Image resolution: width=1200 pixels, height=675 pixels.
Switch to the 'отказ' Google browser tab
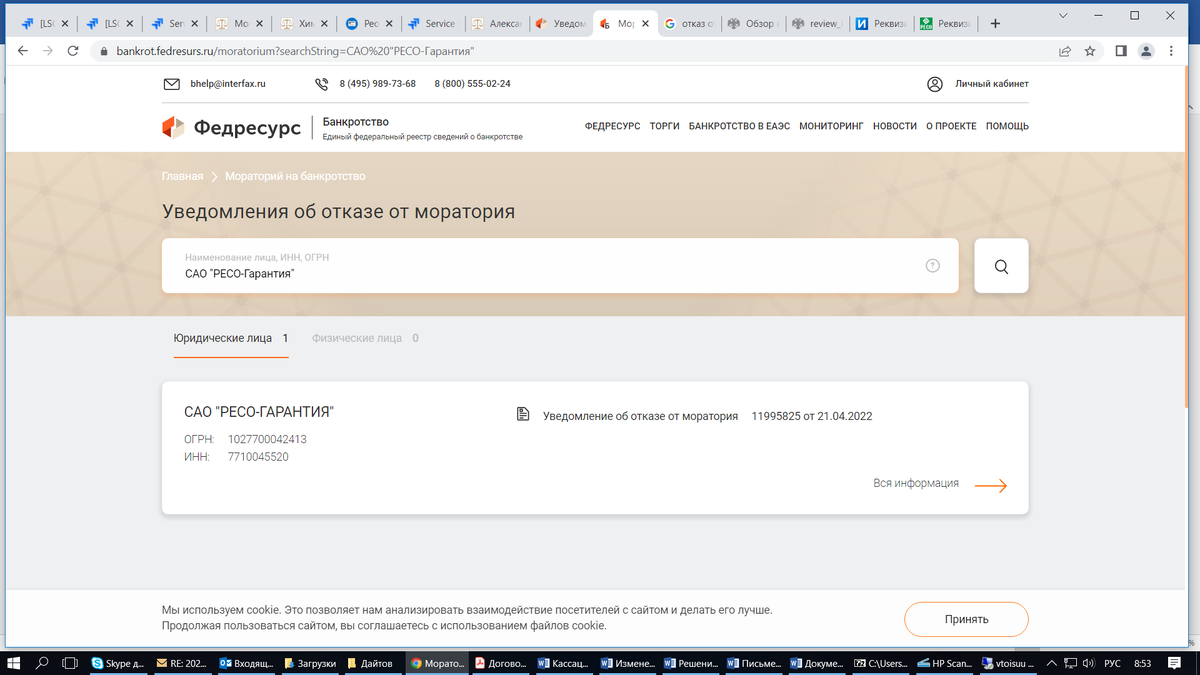point(688,23)
